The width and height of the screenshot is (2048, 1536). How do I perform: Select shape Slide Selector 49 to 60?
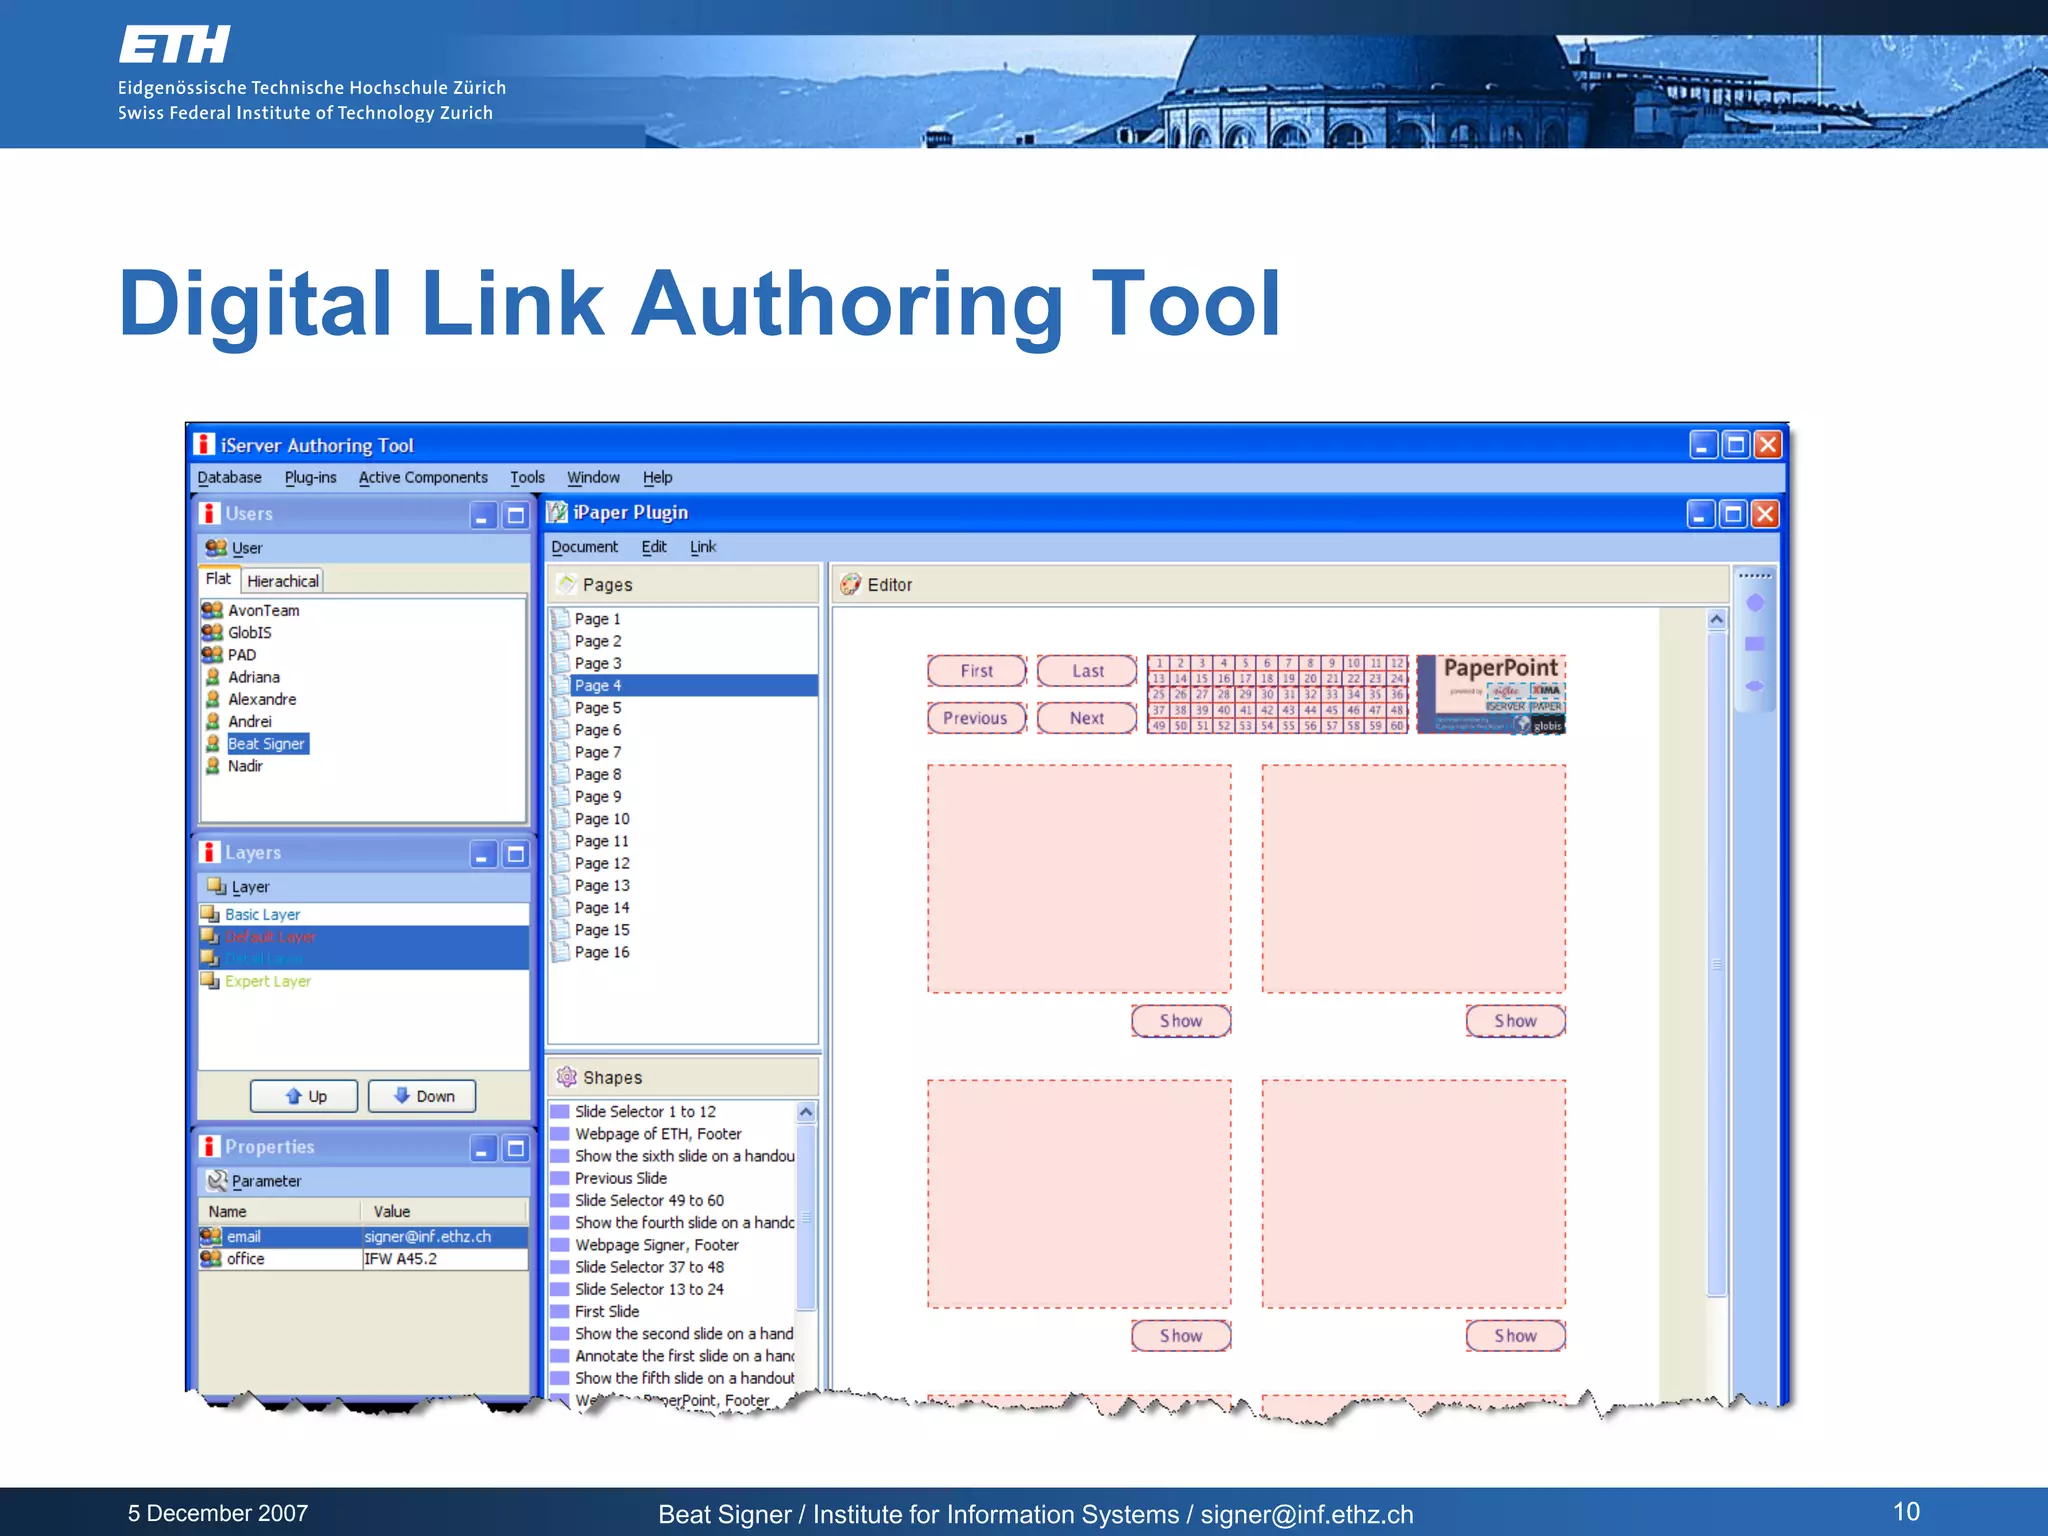coord(649,1200)
